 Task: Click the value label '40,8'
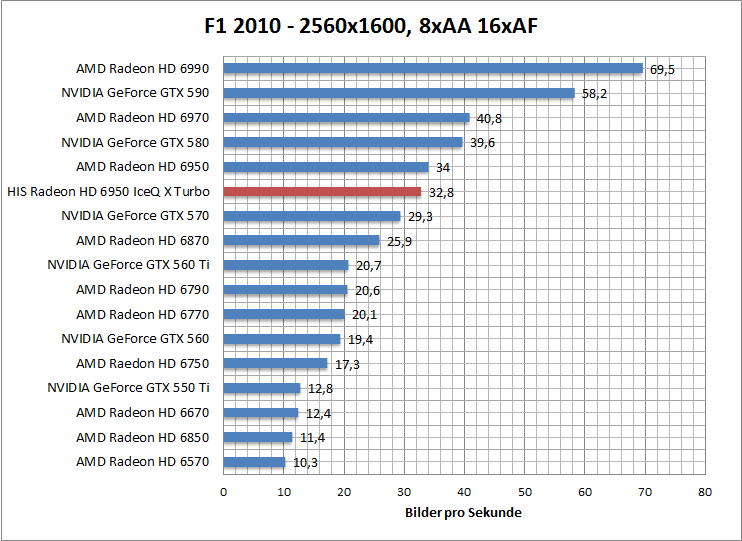coord(489,119)
